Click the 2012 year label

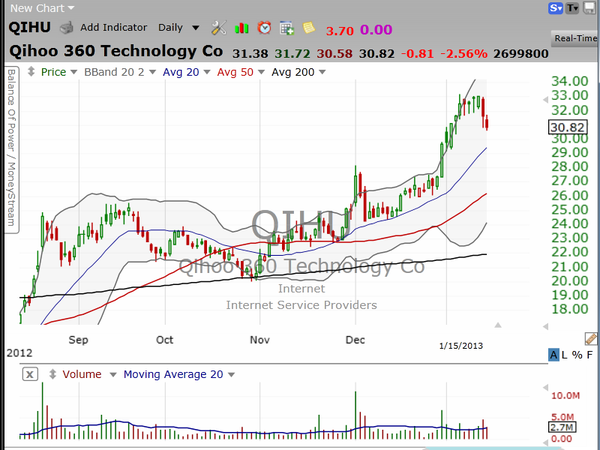tap(19, 353)
